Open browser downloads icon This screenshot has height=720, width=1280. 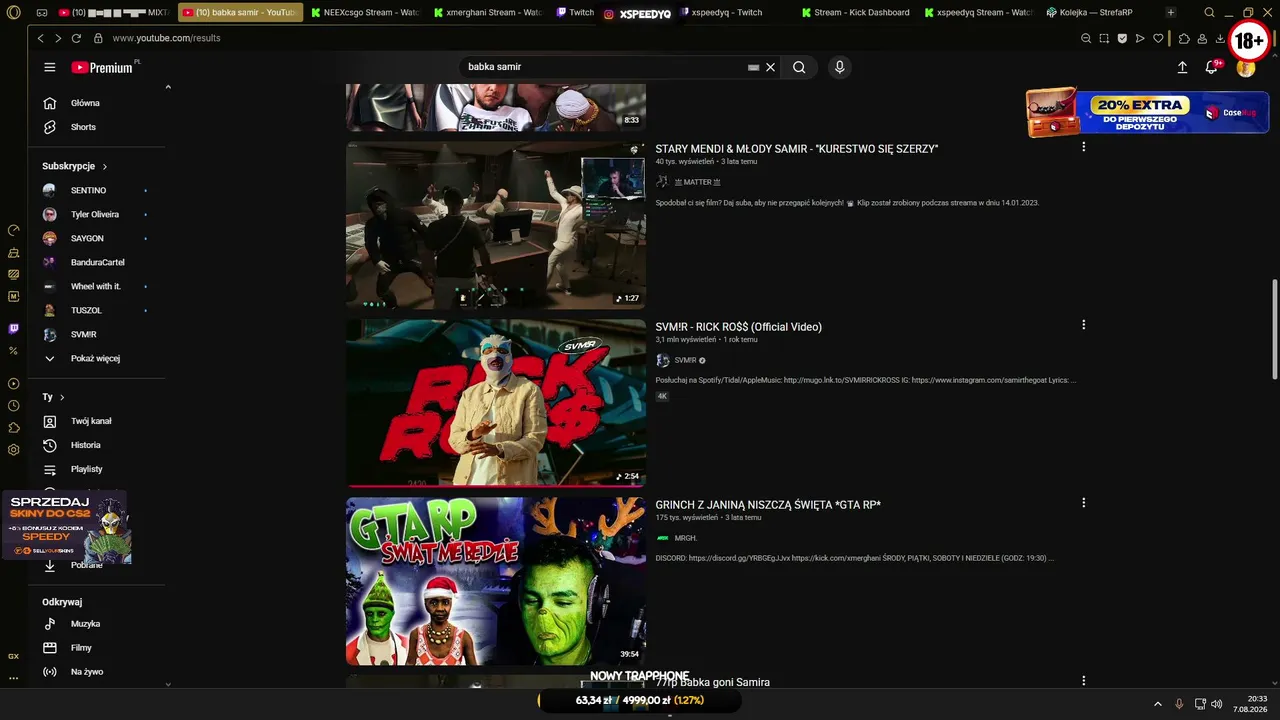point(1220,38)
